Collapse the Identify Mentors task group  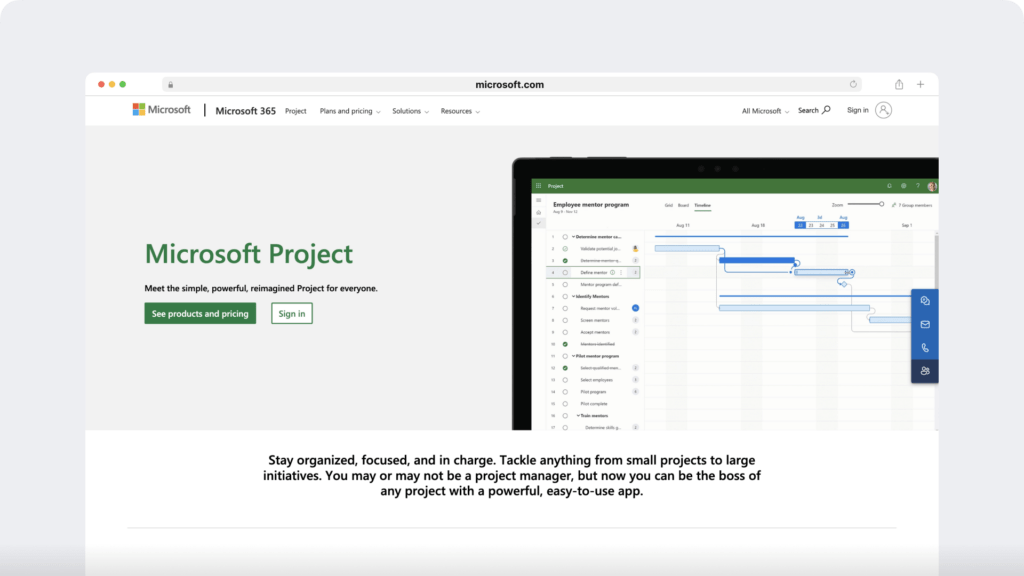point(573,296)
